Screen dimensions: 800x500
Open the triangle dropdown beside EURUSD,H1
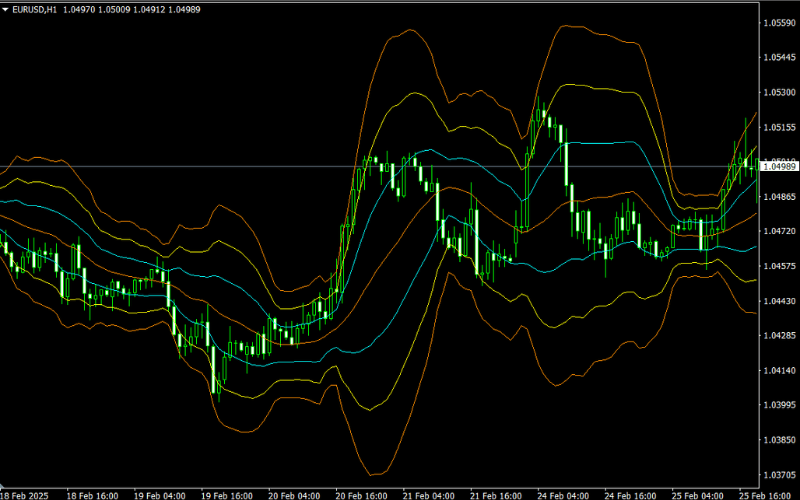[7, 8]
